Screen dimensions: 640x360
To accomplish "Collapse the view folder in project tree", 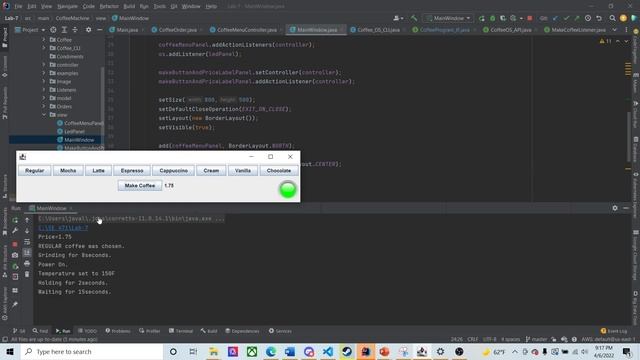I will point(44,115).
